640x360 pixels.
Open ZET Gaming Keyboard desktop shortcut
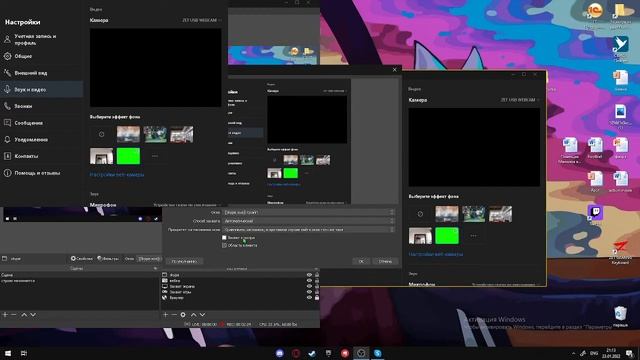(620, 252)
